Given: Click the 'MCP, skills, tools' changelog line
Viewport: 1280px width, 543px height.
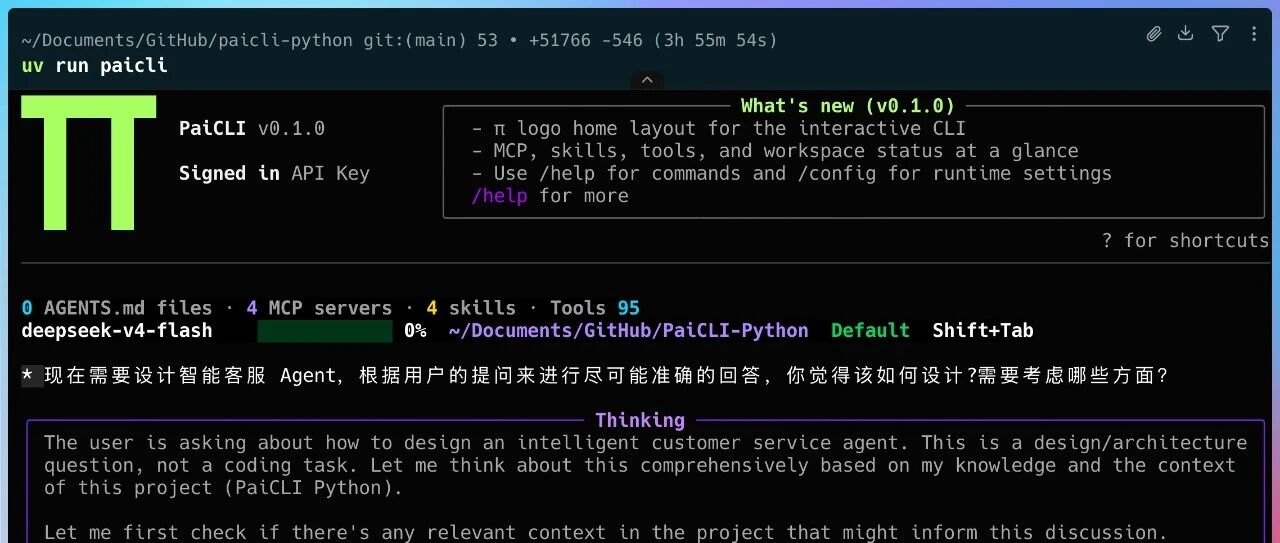Looking at the screenshot, I should [775, 151].
